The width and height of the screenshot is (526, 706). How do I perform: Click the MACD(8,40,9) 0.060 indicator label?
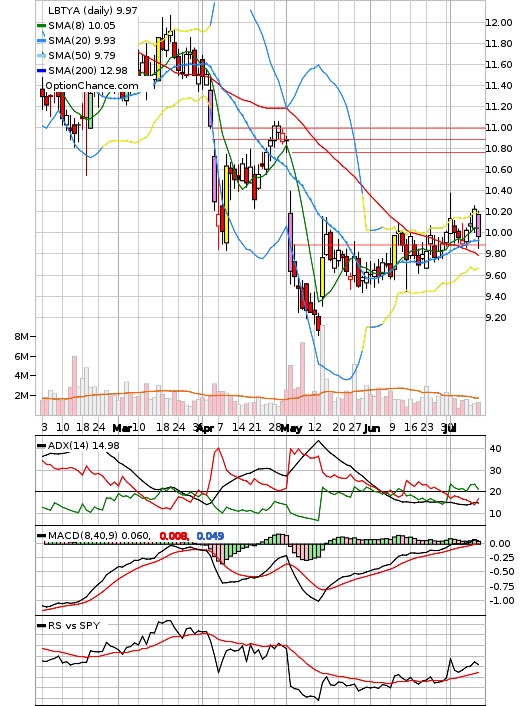coord(99,536)
